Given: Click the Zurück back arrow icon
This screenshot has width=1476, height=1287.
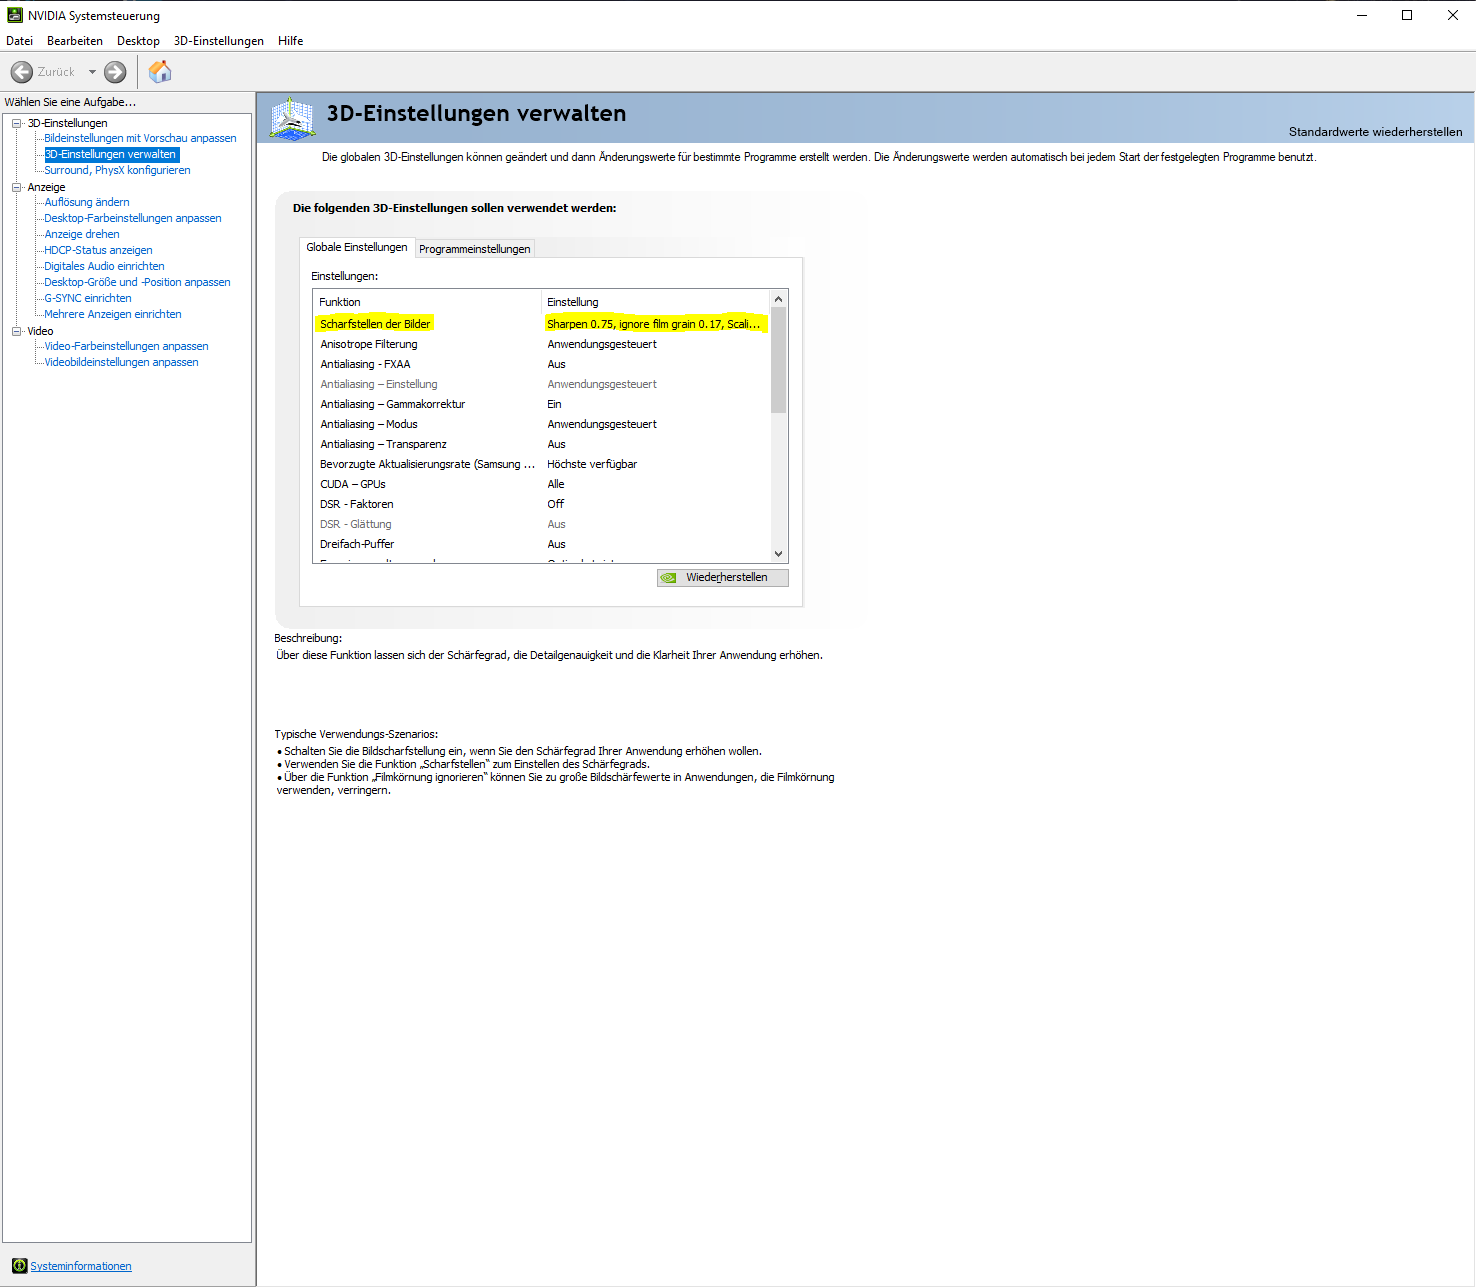Looking at the screenshot, I should click(x=21, y=72).
